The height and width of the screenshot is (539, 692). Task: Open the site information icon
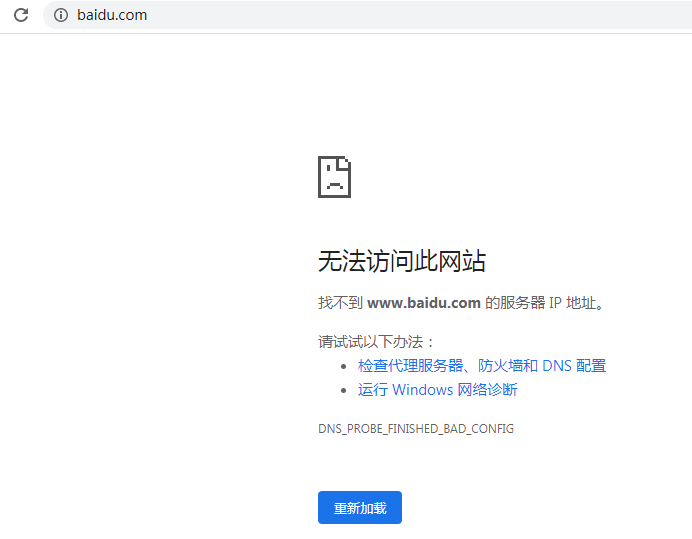click(61, 15)
